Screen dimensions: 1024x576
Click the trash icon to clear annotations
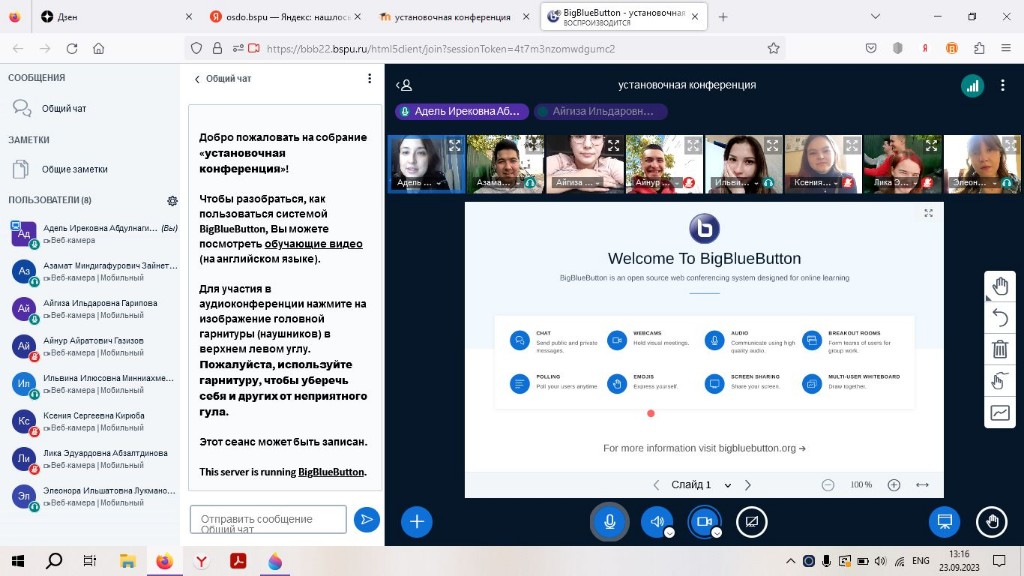coord(1000,349)
